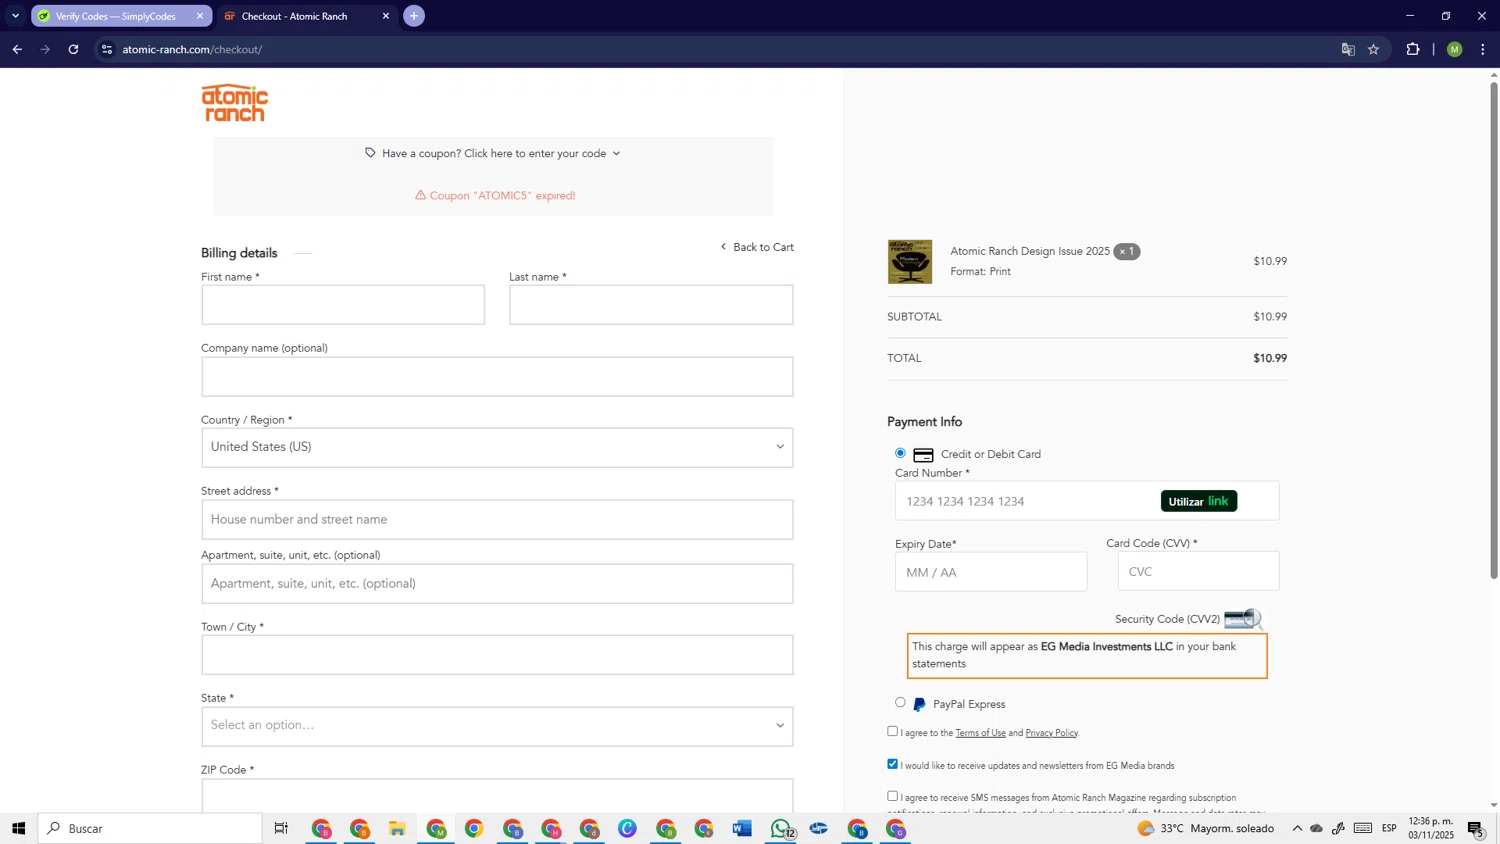The height and width of the screenshot is (844, 1500).
Task: Click the Back to Cart link
Action: click(x=757, y=247)
